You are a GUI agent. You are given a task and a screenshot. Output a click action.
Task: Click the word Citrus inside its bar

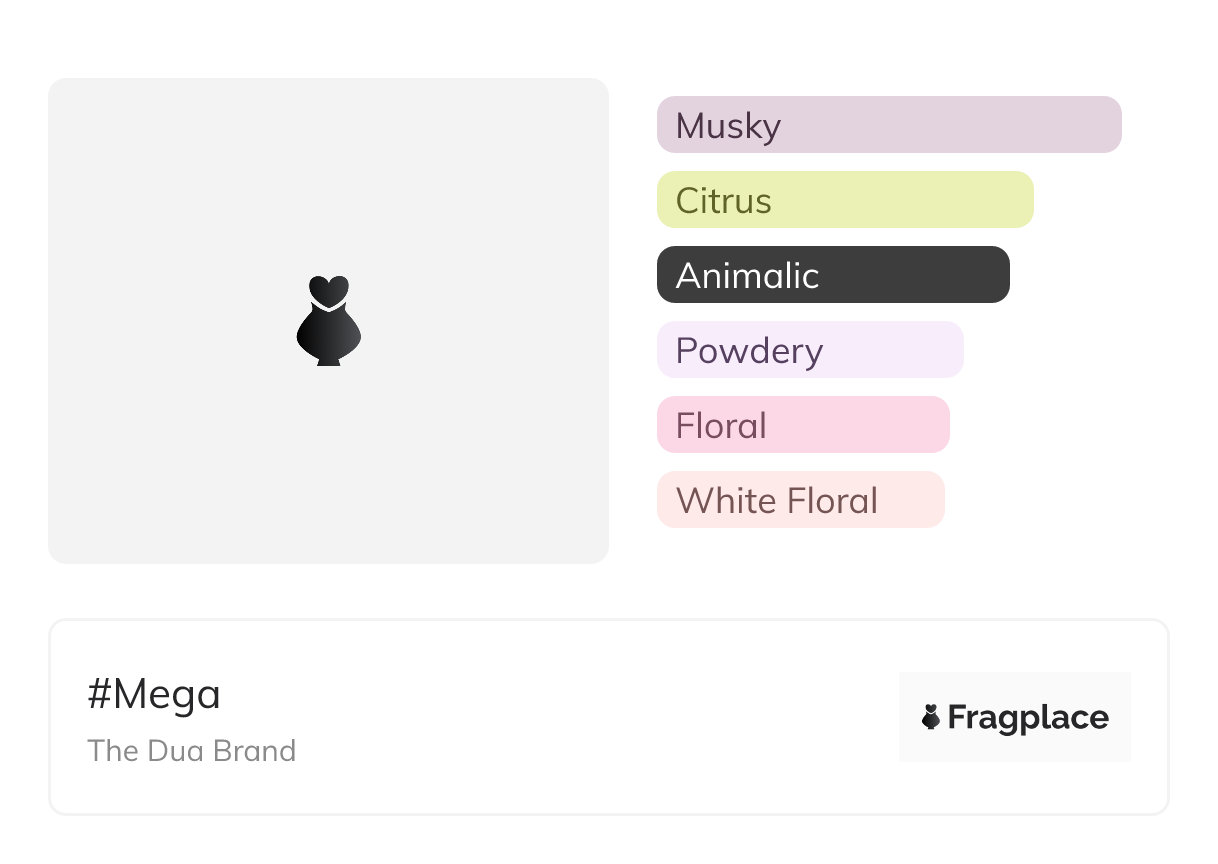(x=724, y=201)
